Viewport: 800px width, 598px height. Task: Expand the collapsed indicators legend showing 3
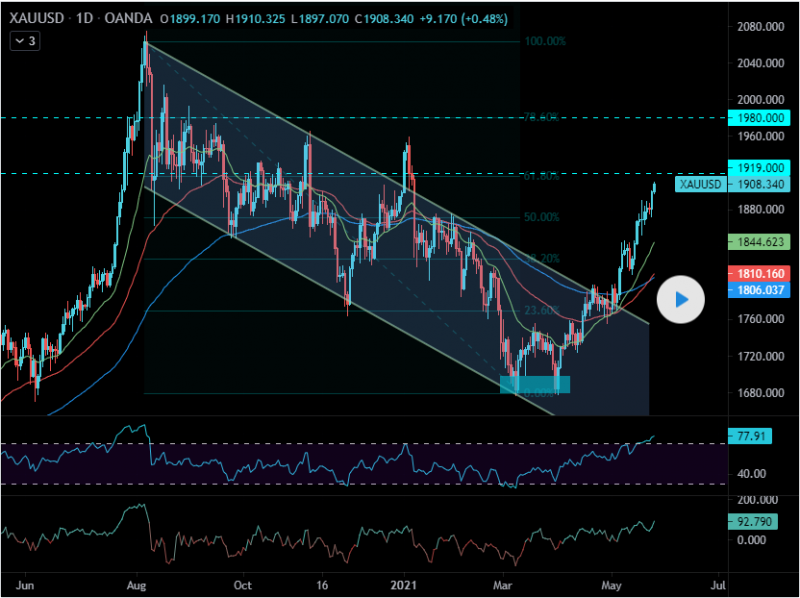[x=23, y=41]
